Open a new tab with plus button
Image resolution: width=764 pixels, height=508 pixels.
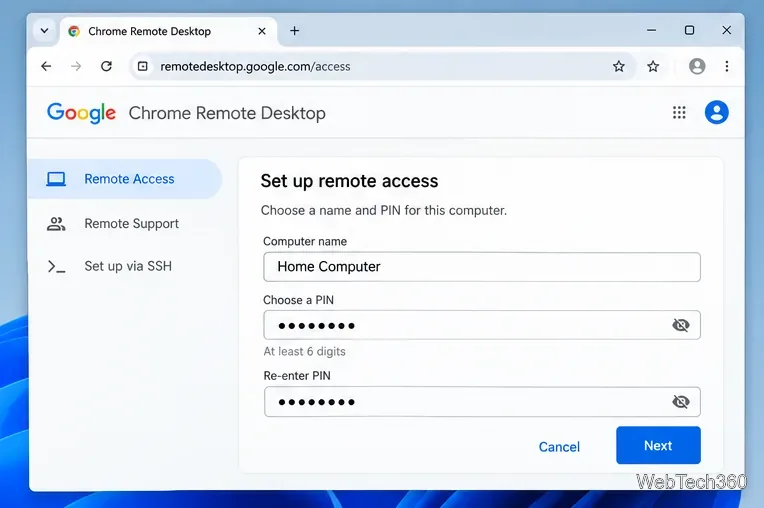click(294, 31)
